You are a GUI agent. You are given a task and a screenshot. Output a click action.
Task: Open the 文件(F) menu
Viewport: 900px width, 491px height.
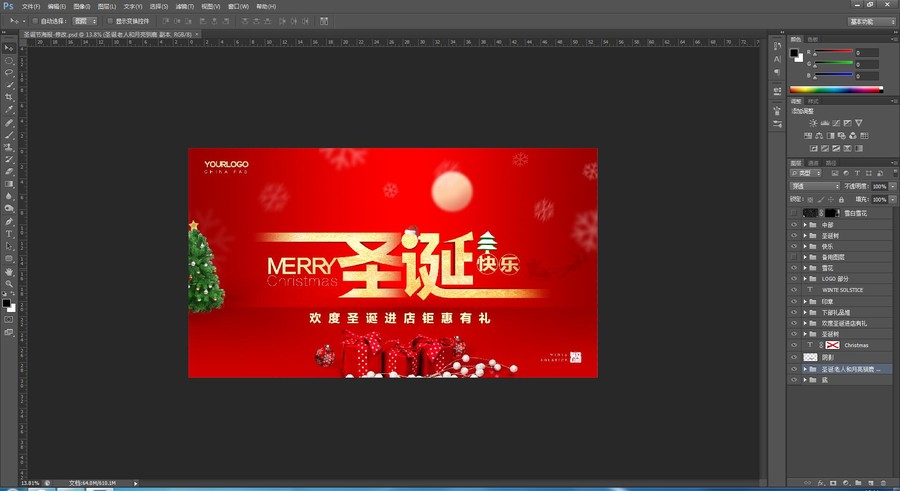click(31, 6)
